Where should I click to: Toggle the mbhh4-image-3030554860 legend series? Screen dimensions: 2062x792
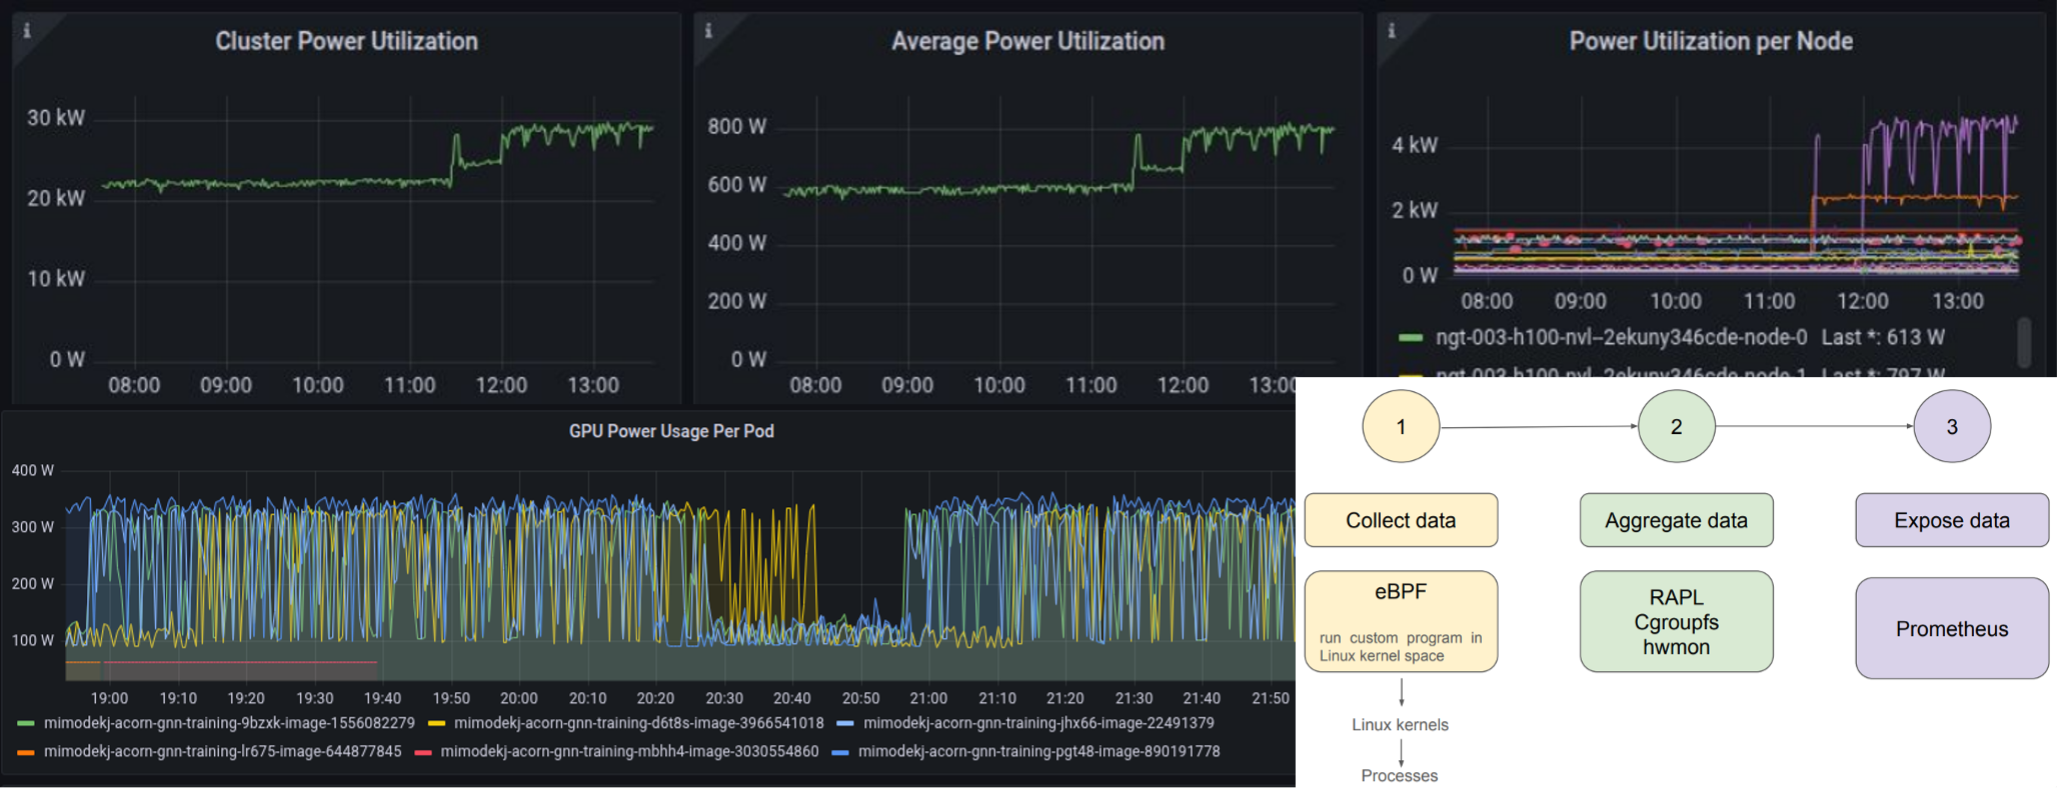[x=629, y=751]
